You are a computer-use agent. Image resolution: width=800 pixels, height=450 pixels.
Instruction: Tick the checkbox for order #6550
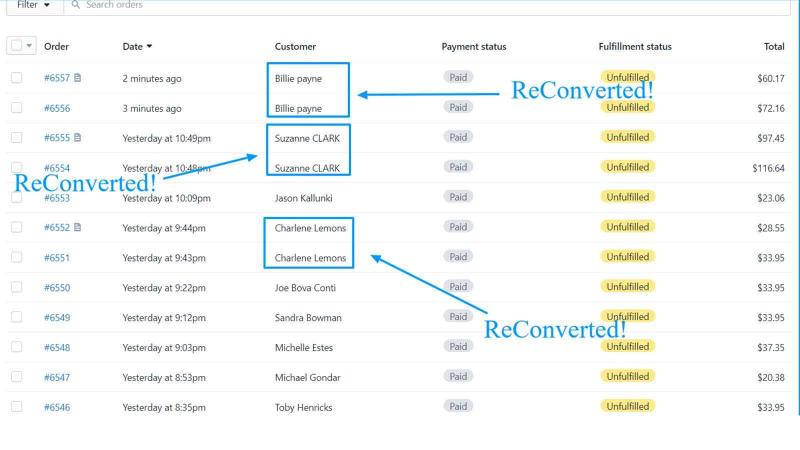(x=16, y=287)
